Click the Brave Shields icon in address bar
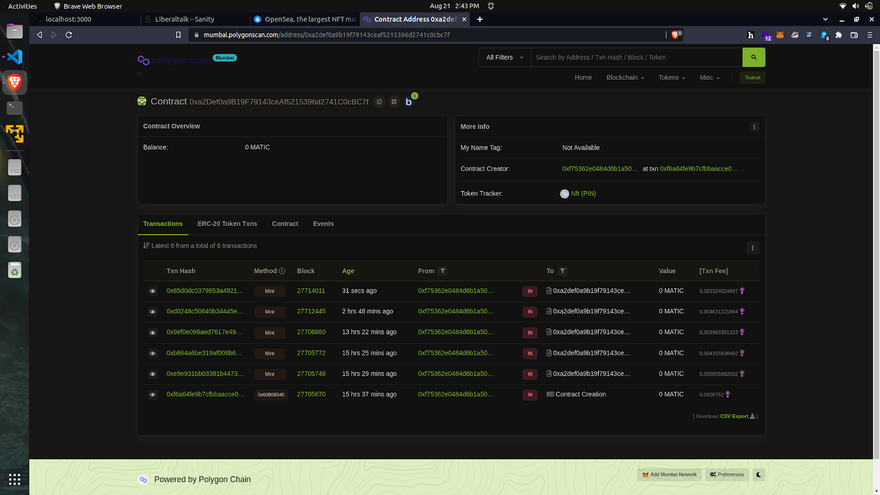Screen dimensions: 880x495 [677, 35]
